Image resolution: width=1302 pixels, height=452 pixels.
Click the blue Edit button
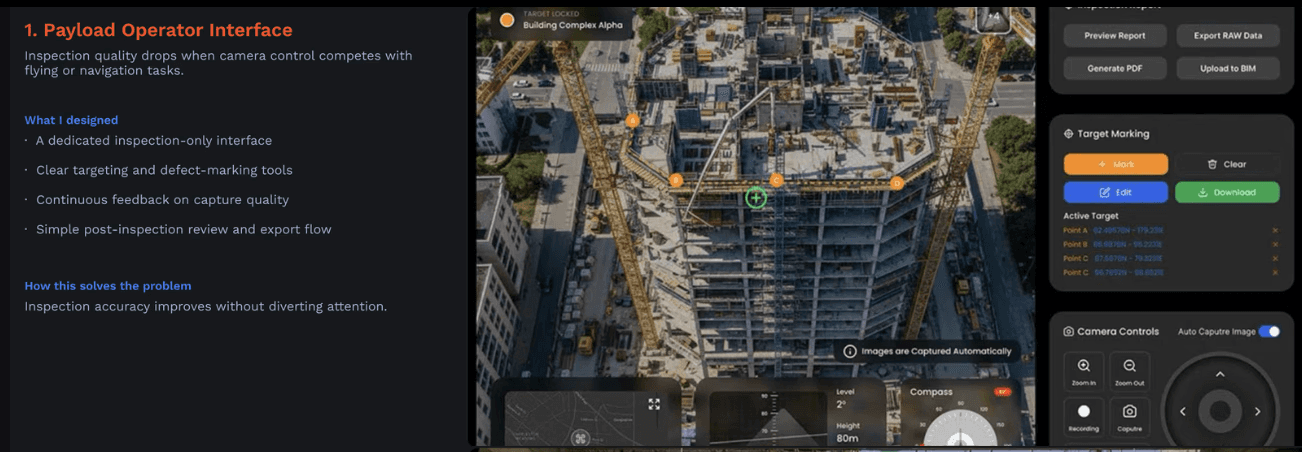pos(1116,192)
